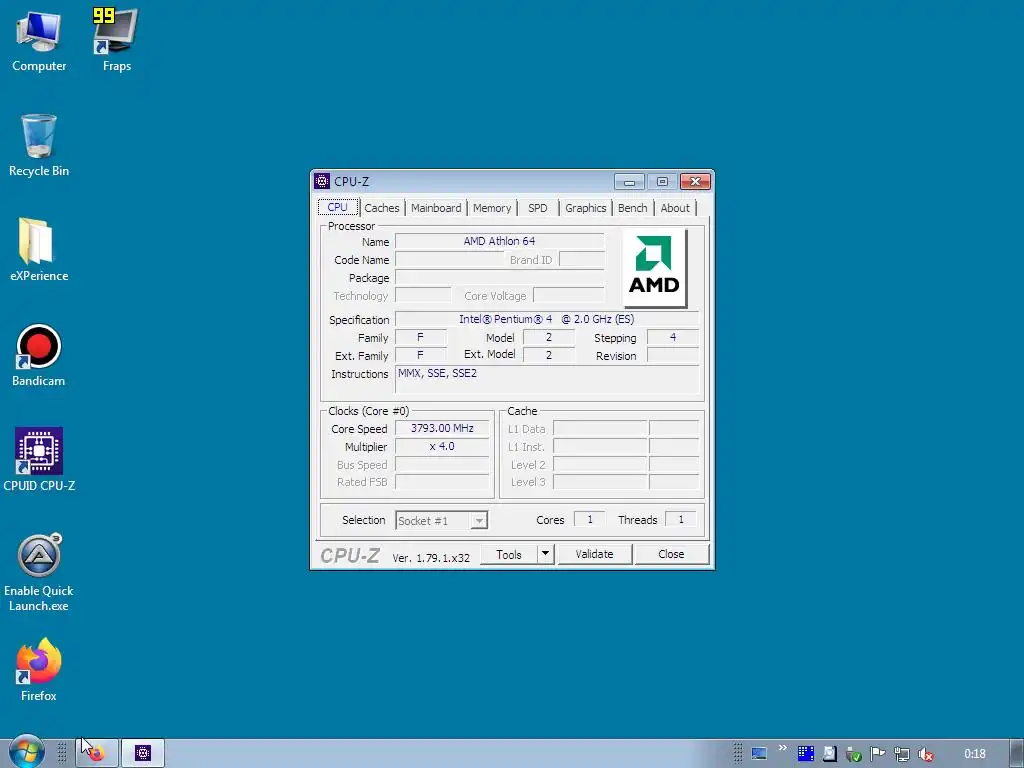Click the network connection tray icon
1024x768 pixels.
902,754
